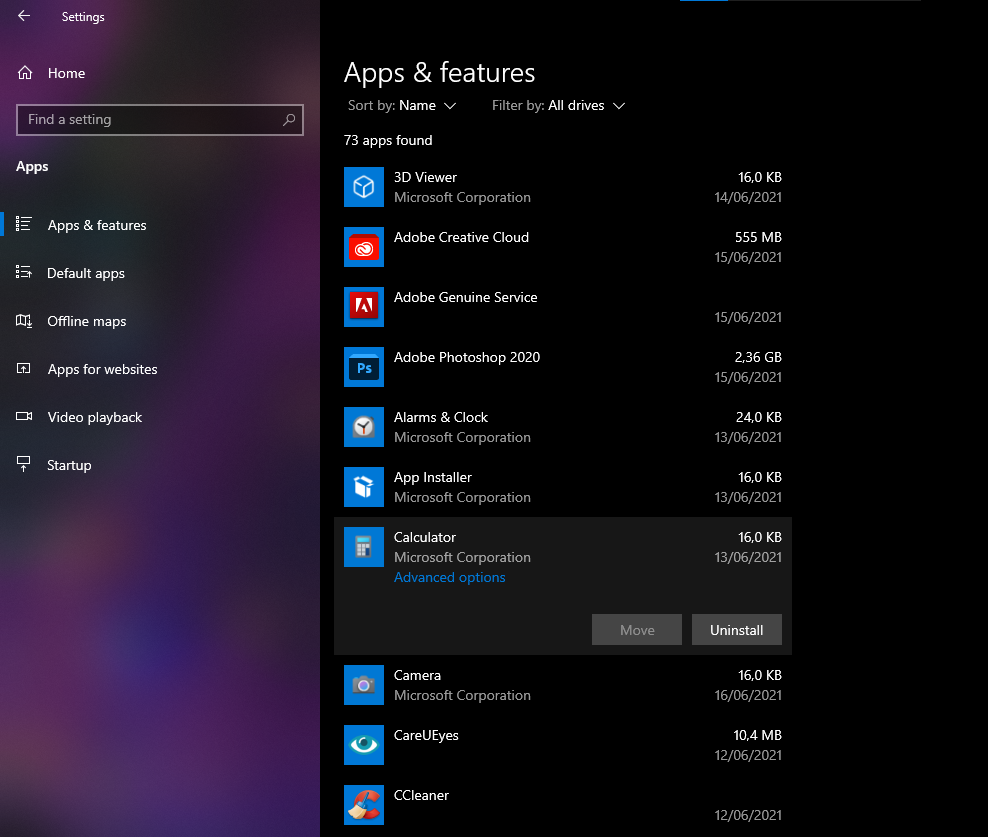Go to Apps & features page
Screen dimensions: 988x837
[x=97, y=225]
